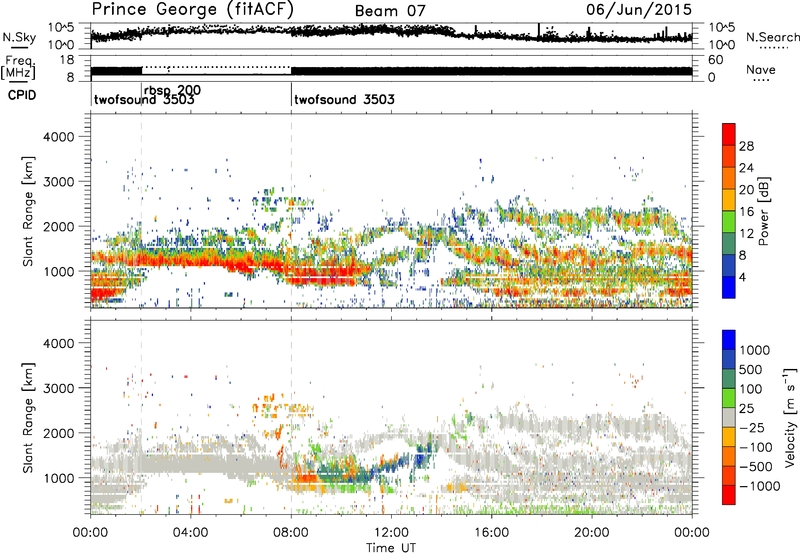
Task: Click the 'N.Sky' legend label
Action: 19,37
